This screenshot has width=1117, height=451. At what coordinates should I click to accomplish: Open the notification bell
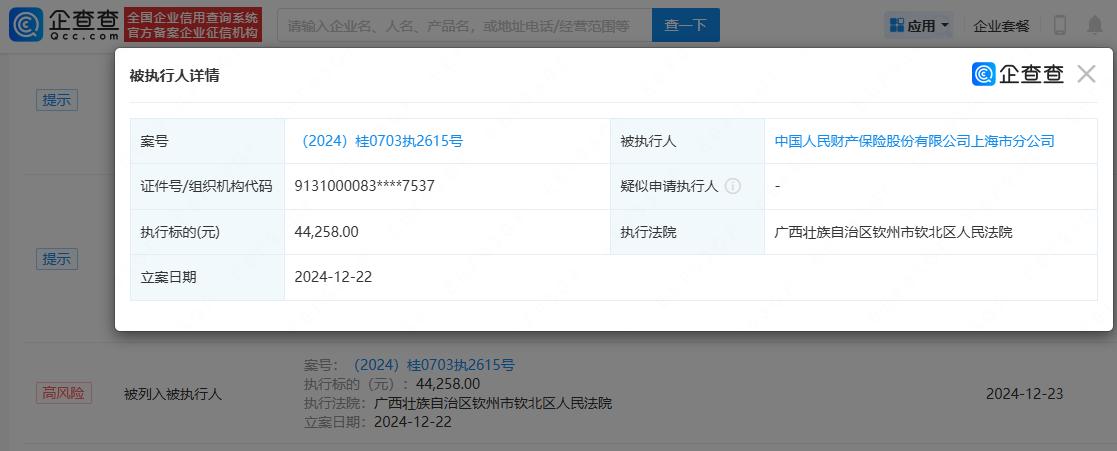point(1095,25)
